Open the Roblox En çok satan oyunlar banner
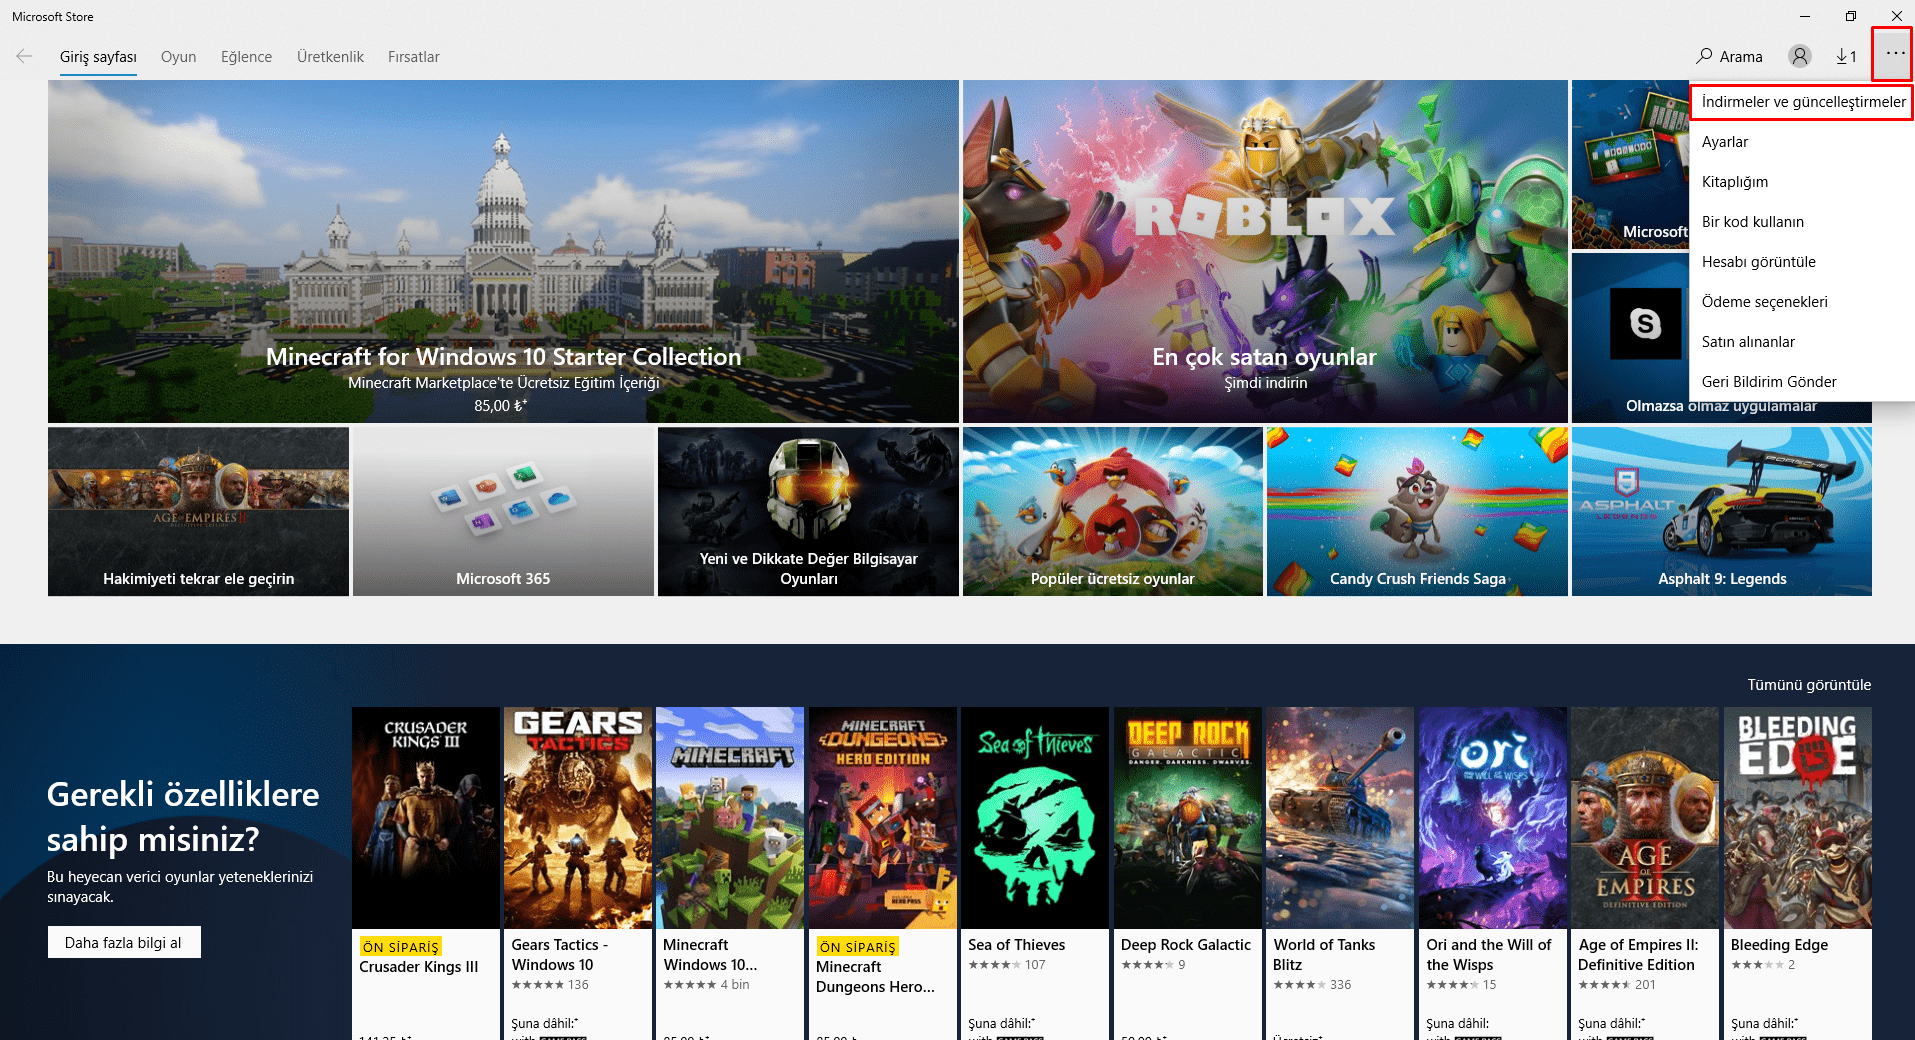This screenshot has width=1915, height=1040. point(1265,251)
